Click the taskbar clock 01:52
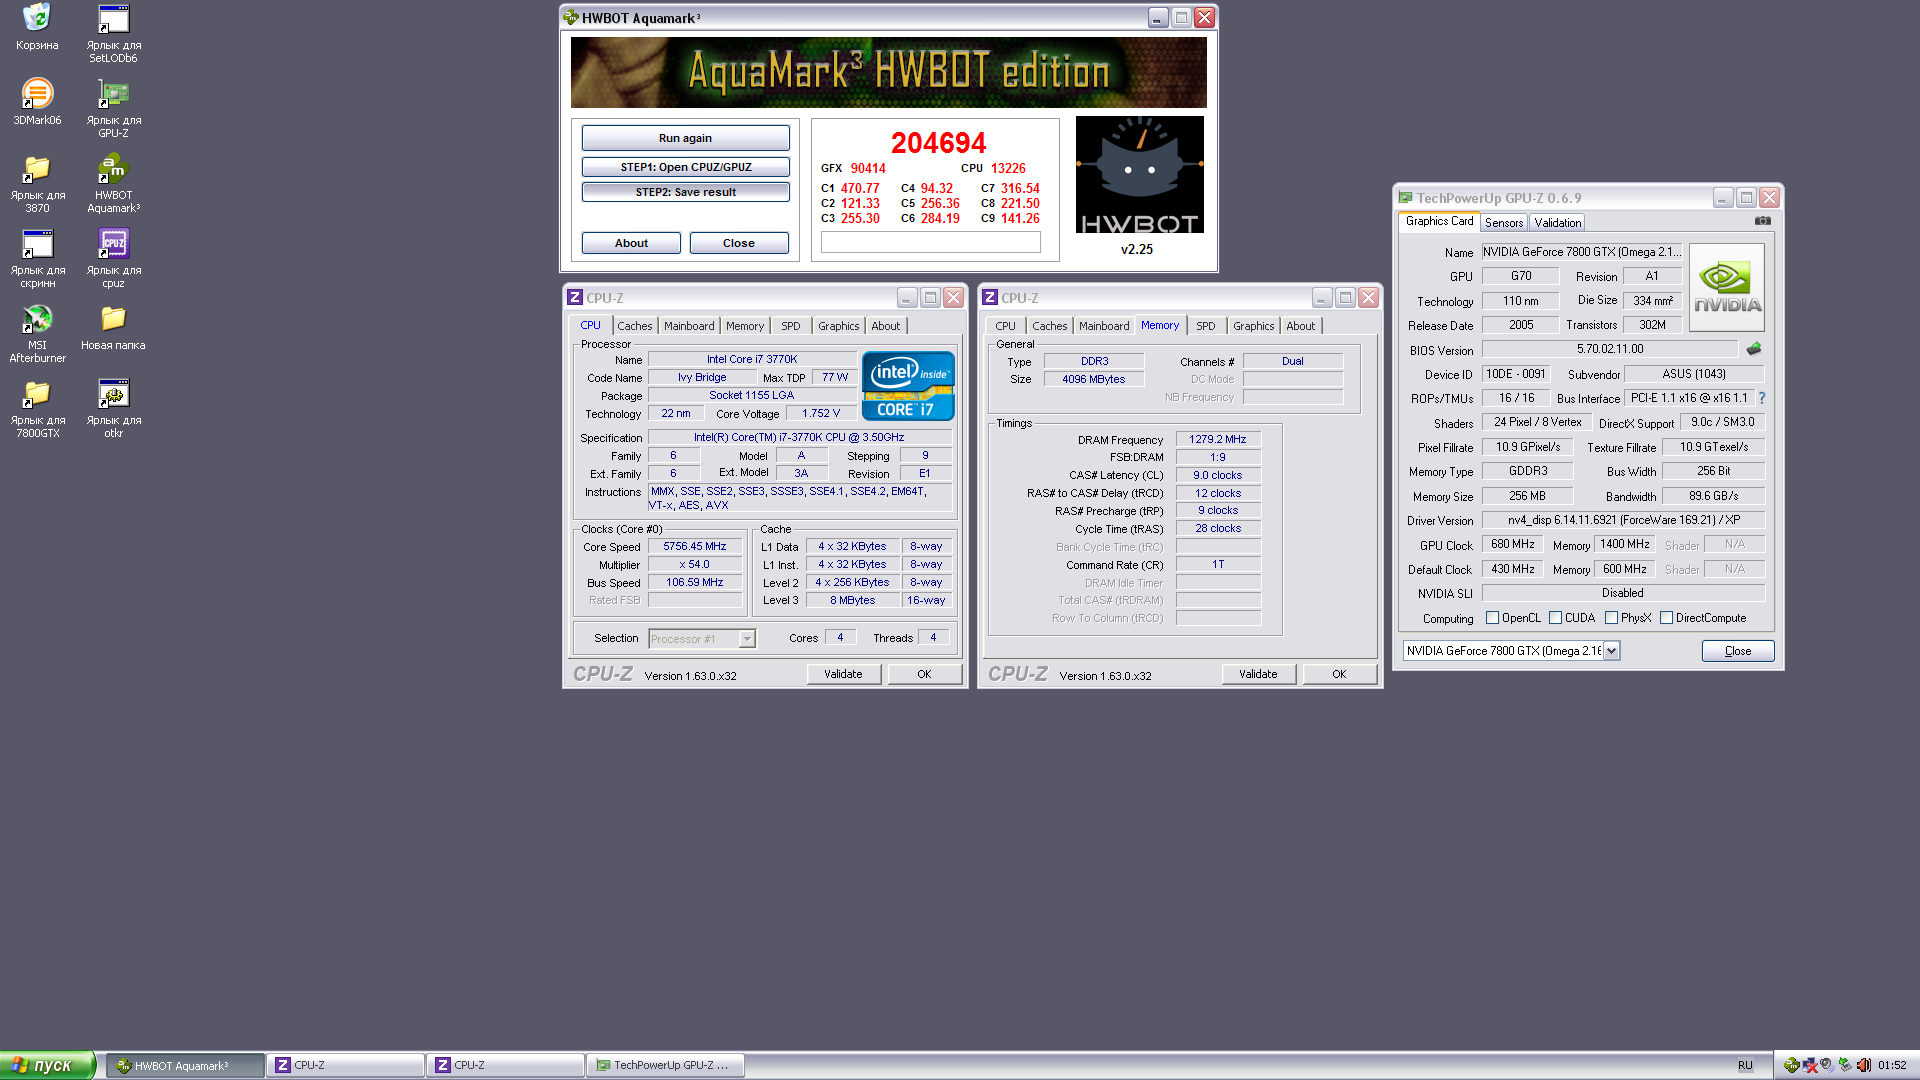The height and width of the screenshot is (1080, 1920). (x=1892, y=1065)
